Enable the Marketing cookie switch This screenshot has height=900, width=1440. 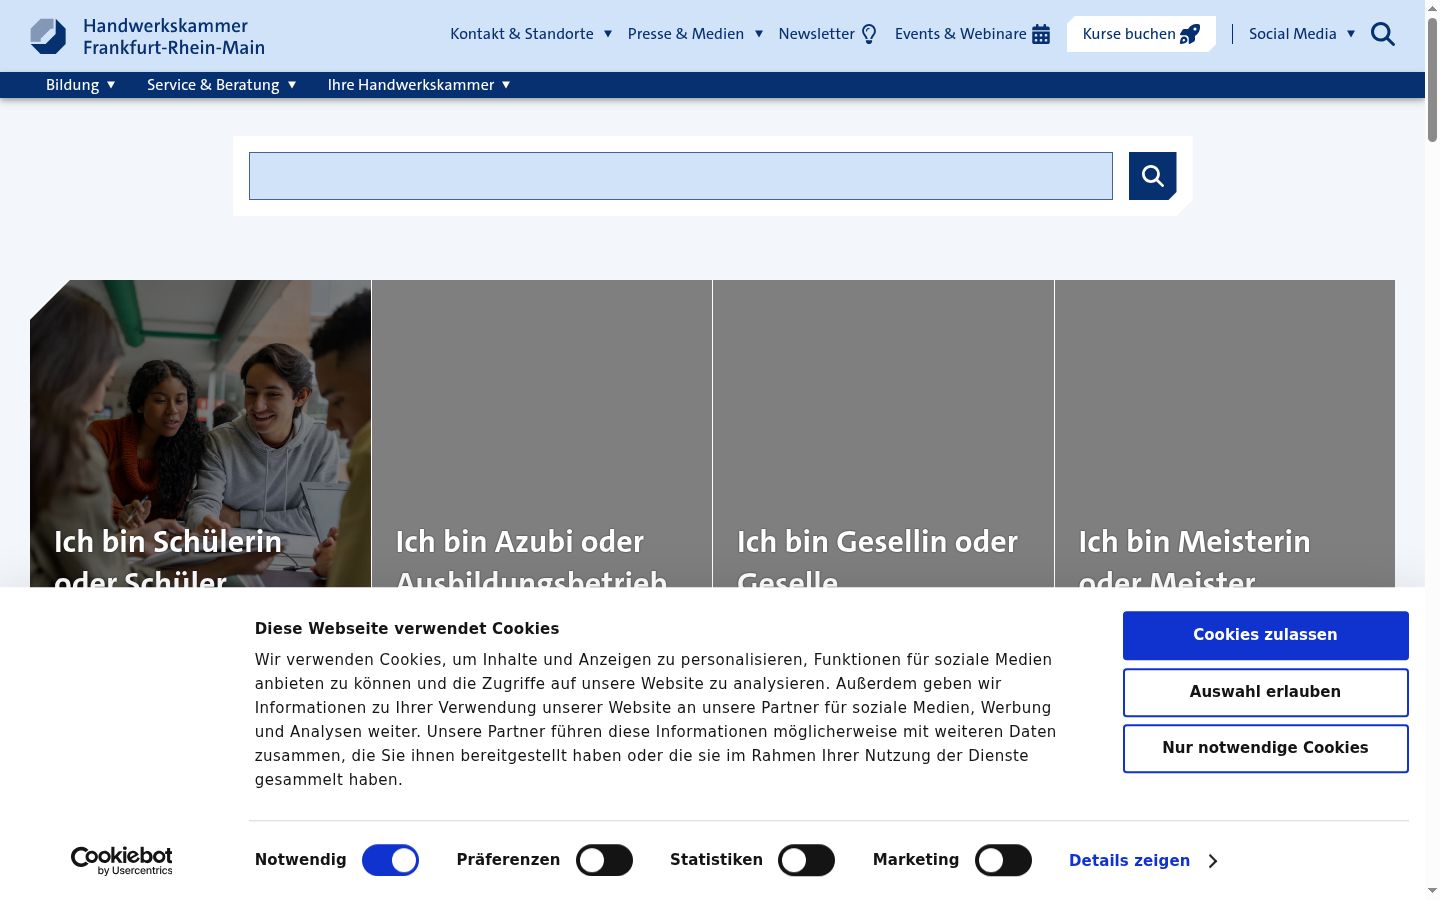pyautogui.click(x=1003, y=860)
